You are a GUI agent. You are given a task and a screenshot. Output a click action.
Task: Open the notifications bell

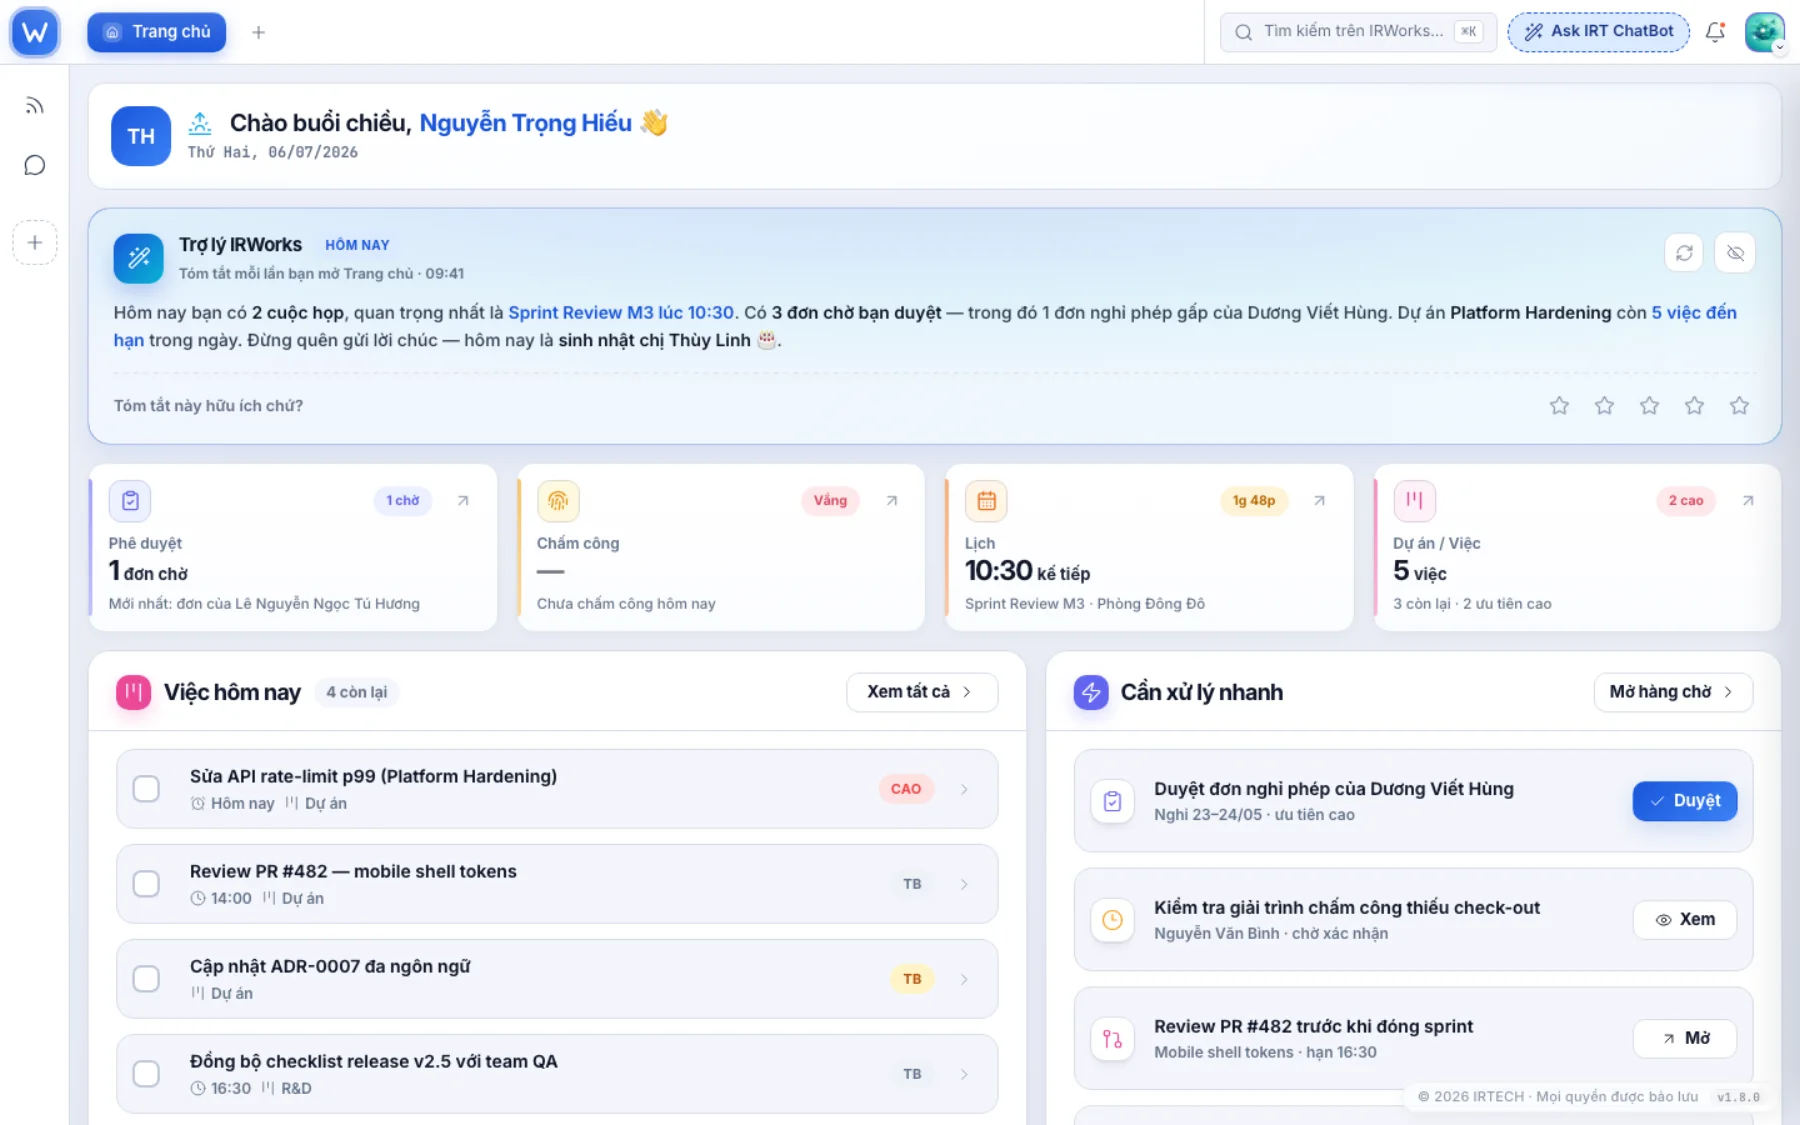(x=1715, y=32)
